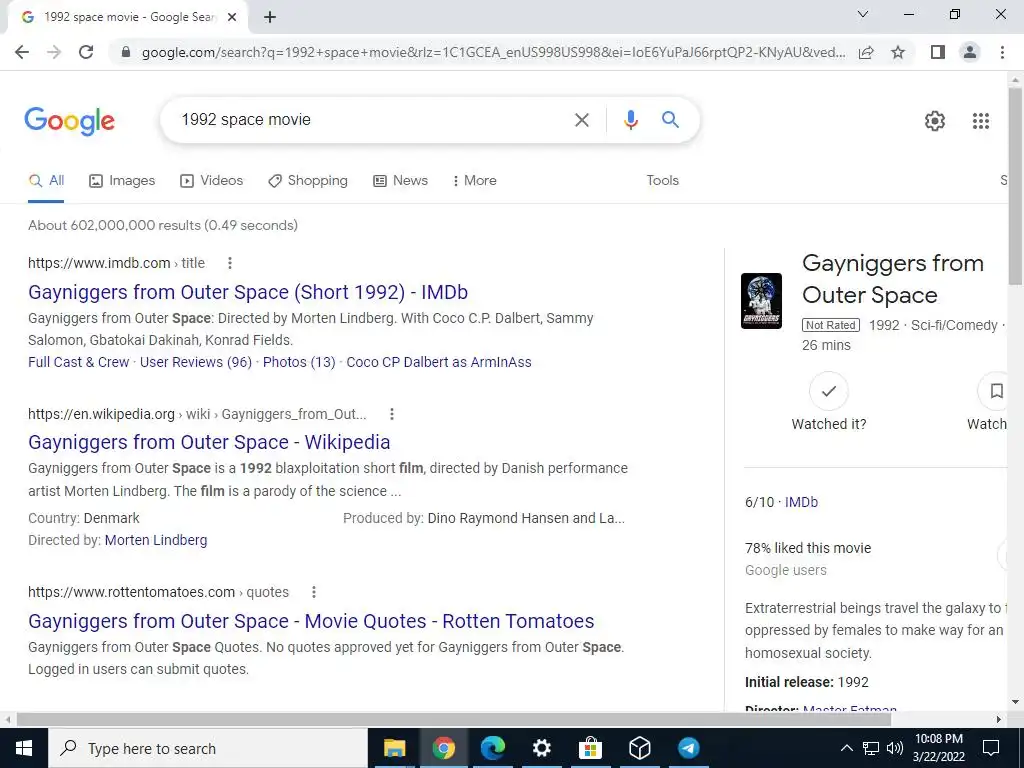Open the Photos (13) sitelink
1024x768 pixels.
click(299, 362)
